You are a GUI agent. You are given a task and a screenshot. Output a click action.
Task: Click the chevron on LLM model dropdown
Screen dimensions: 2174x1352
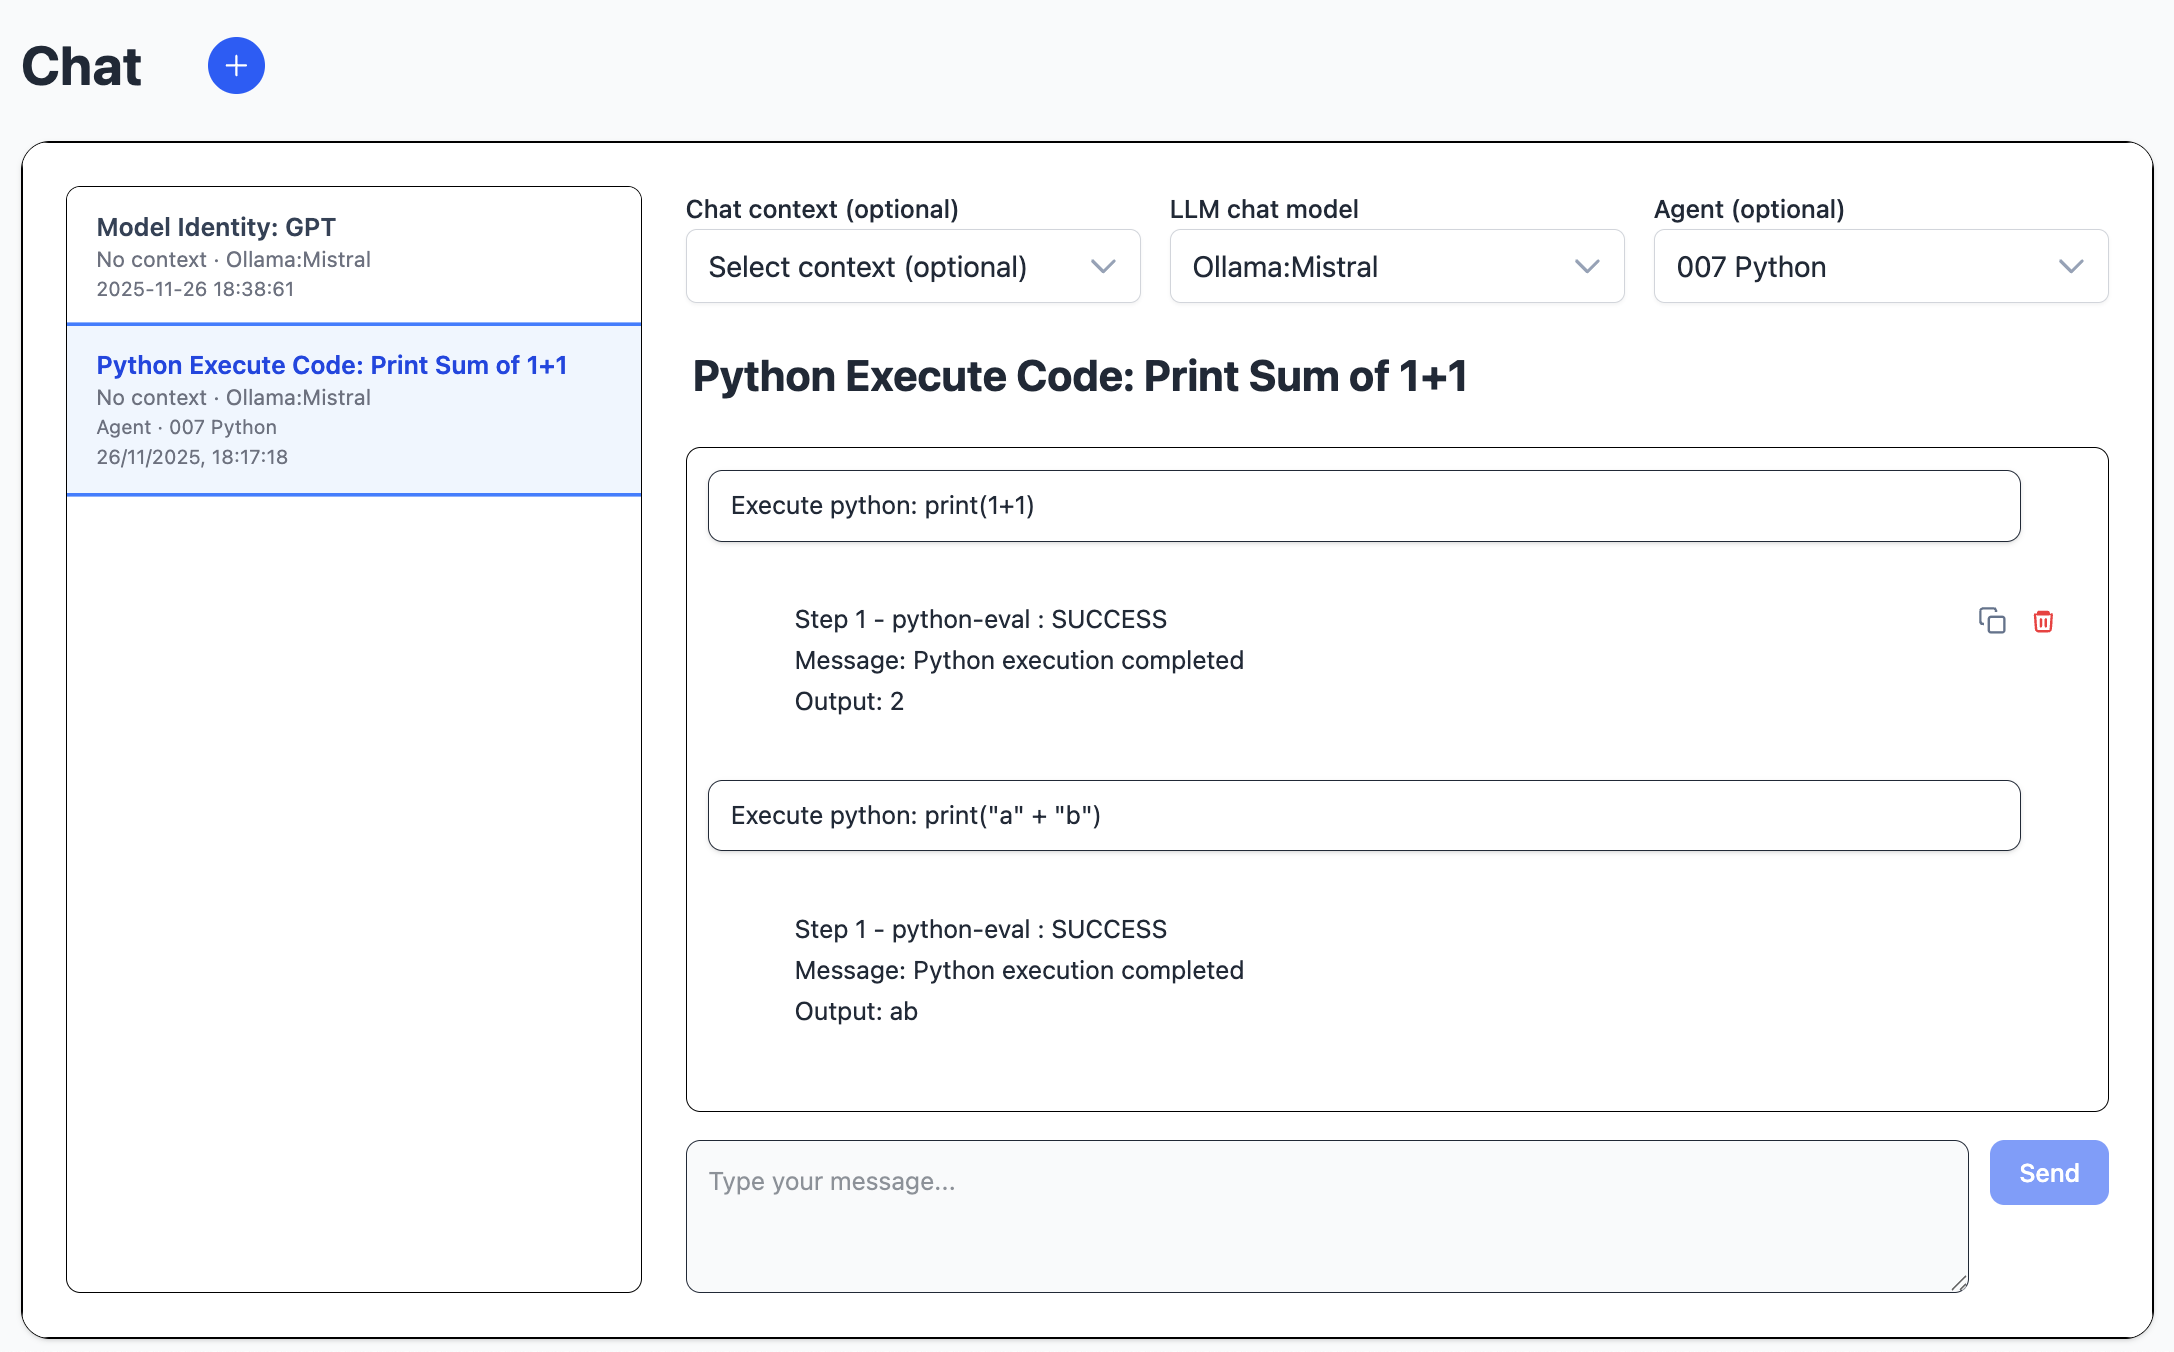[x=1587, y=266]
